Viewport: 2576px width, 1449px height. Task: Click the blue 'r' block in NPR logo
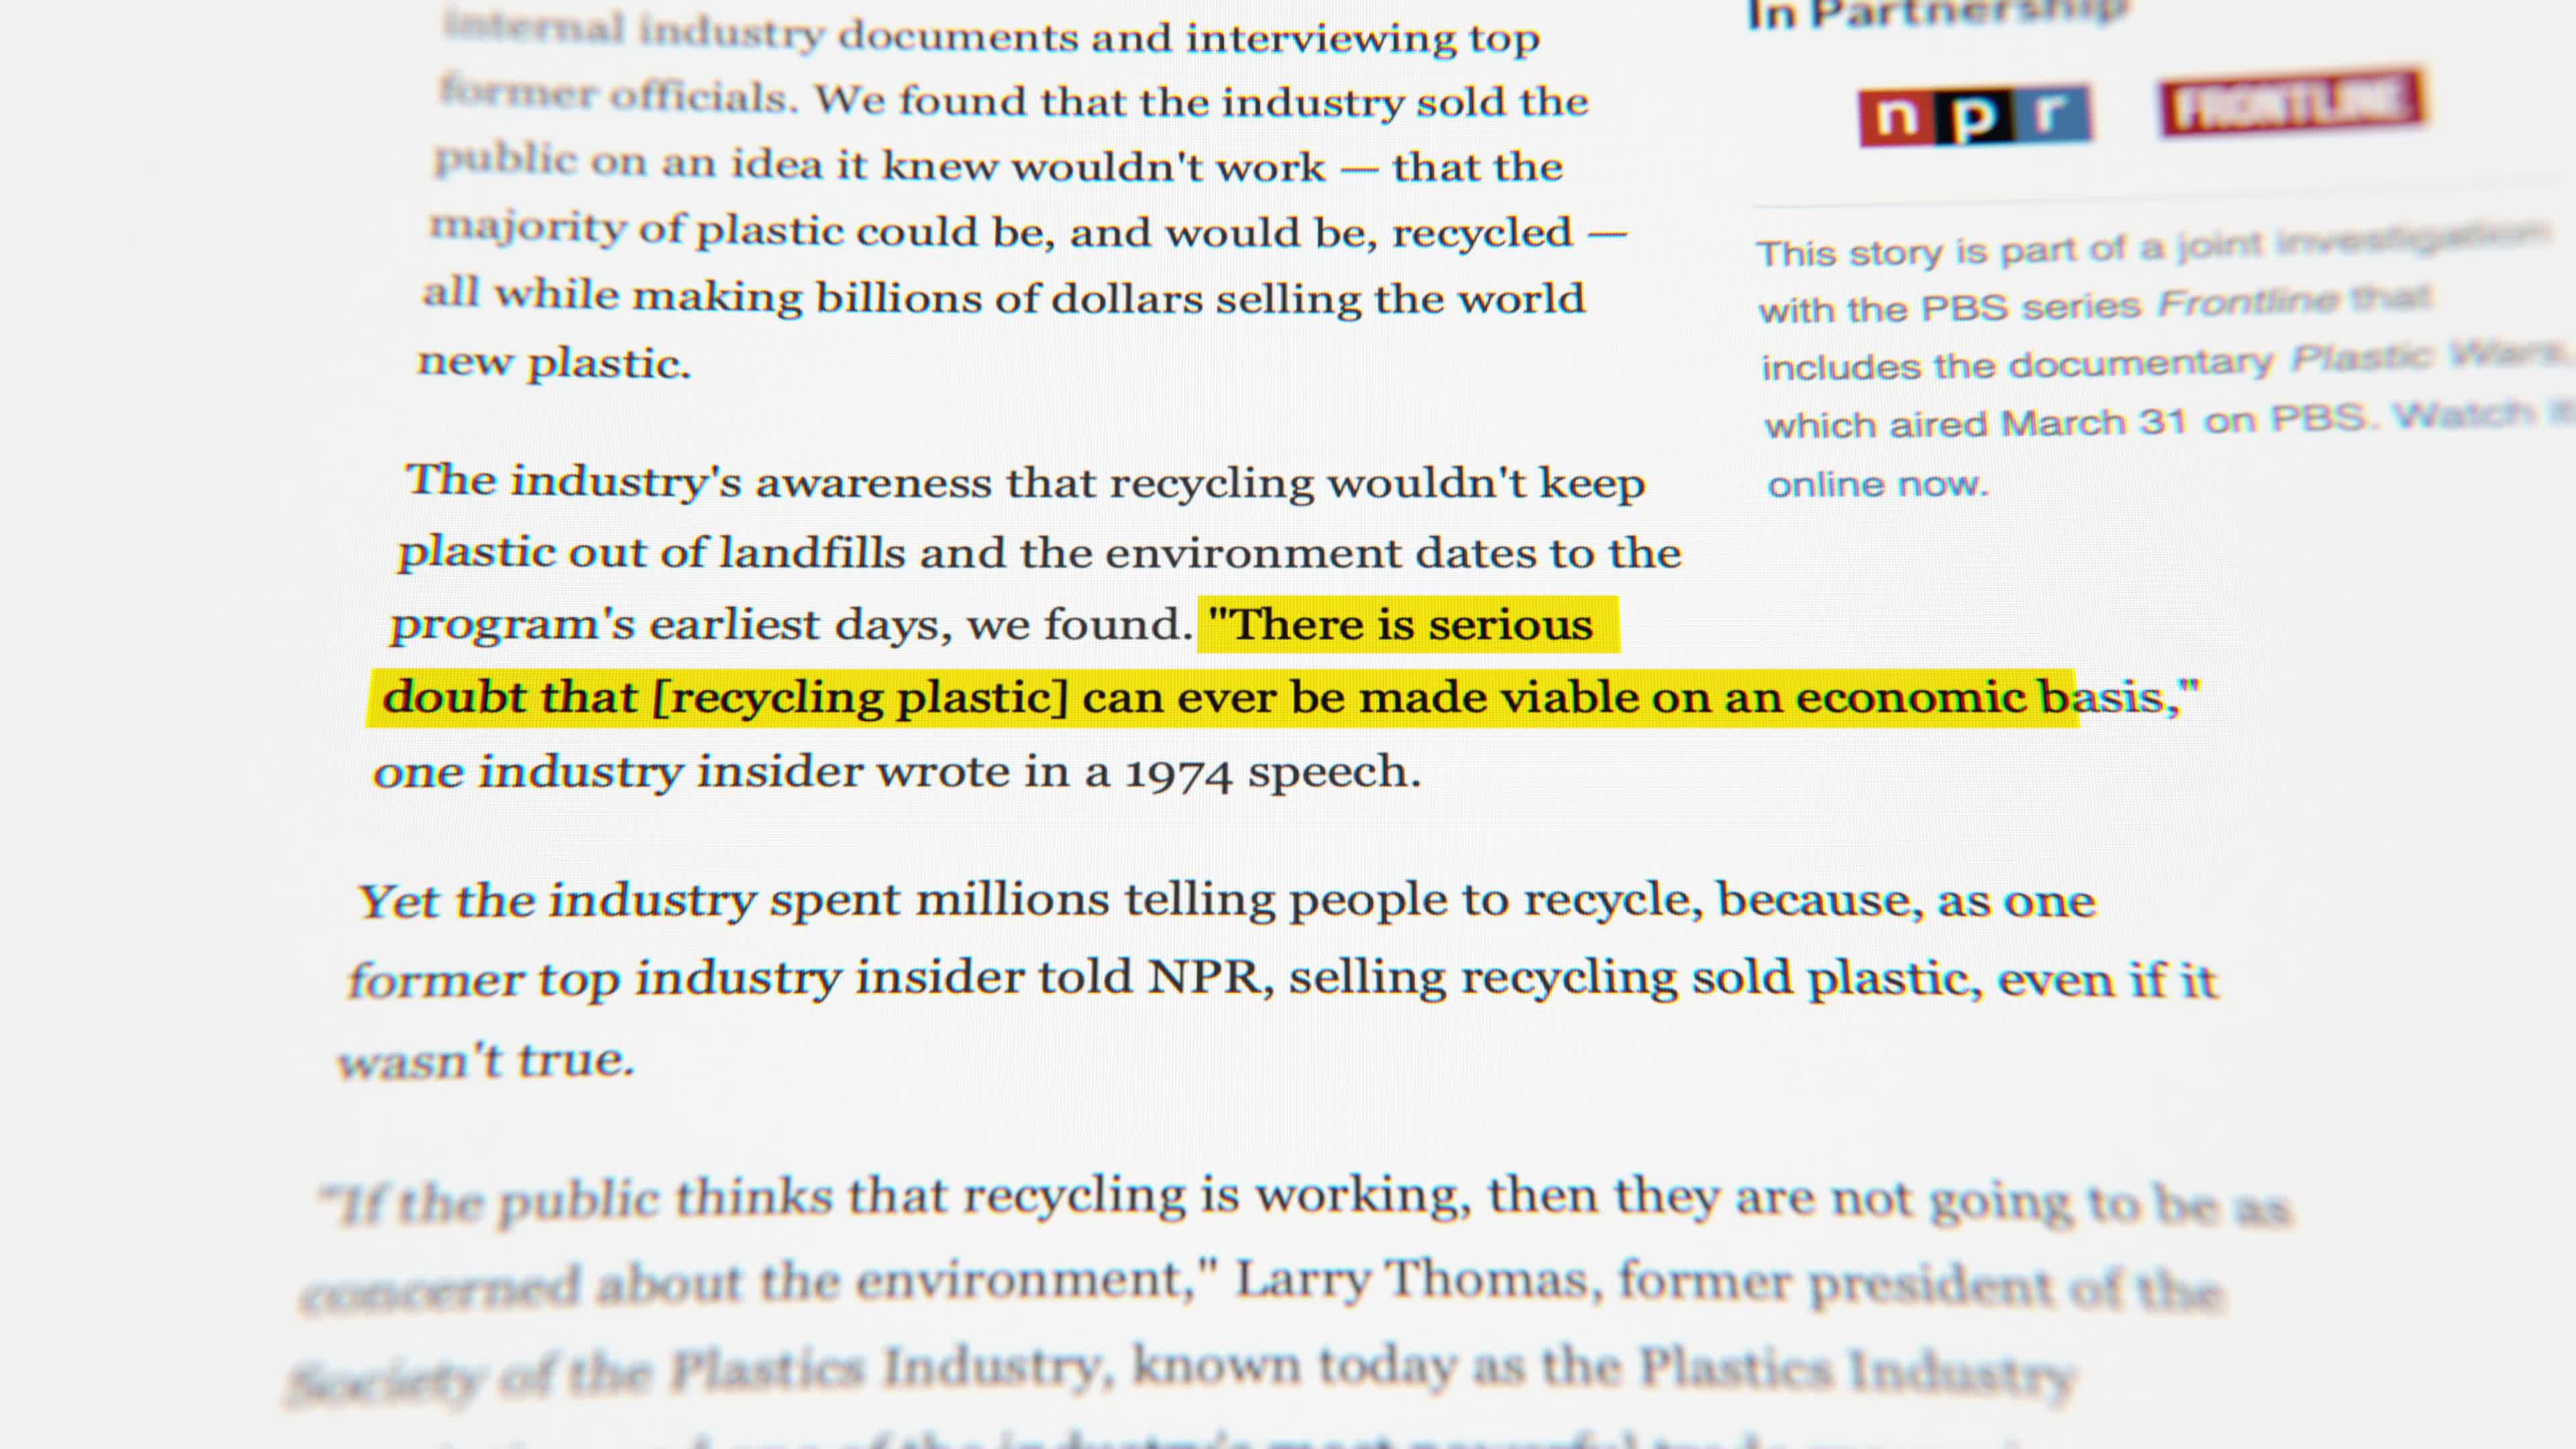point(2052,114)
